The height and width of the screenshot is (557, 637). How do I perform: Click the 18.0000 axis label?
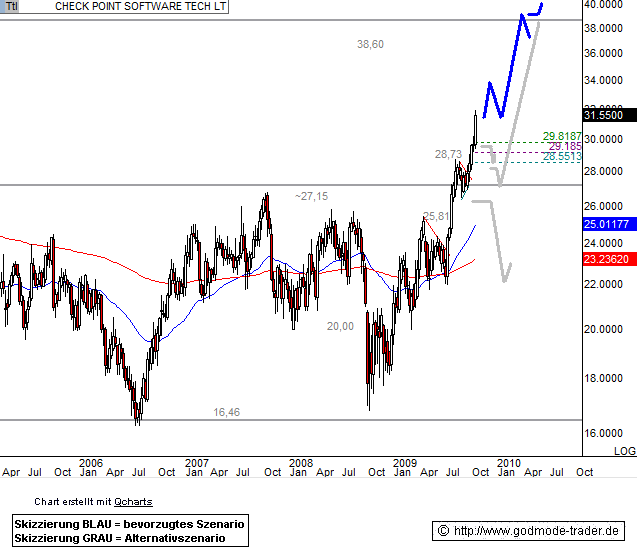point(603,378)
